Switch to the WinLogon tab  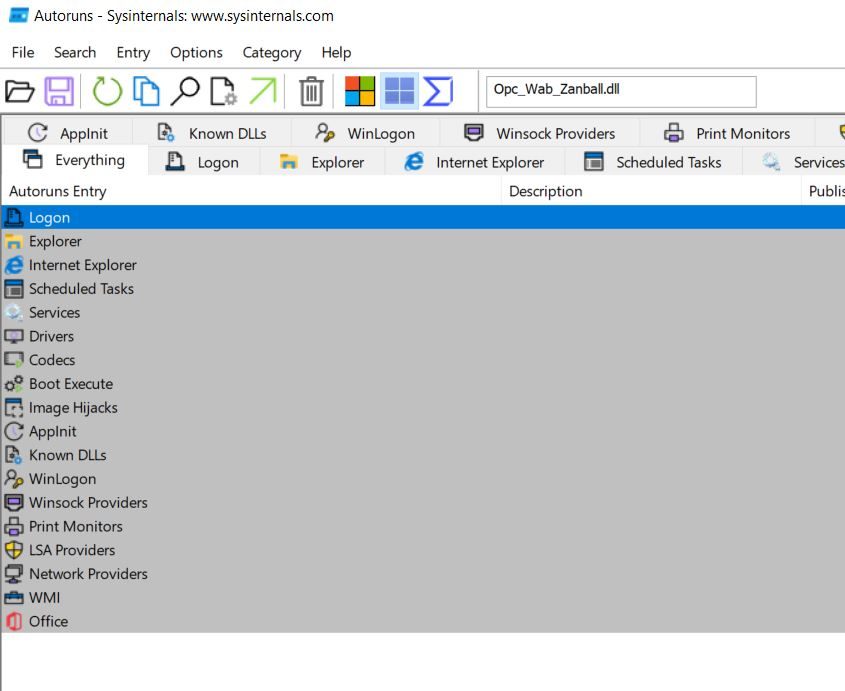click(x=365, y=133)
